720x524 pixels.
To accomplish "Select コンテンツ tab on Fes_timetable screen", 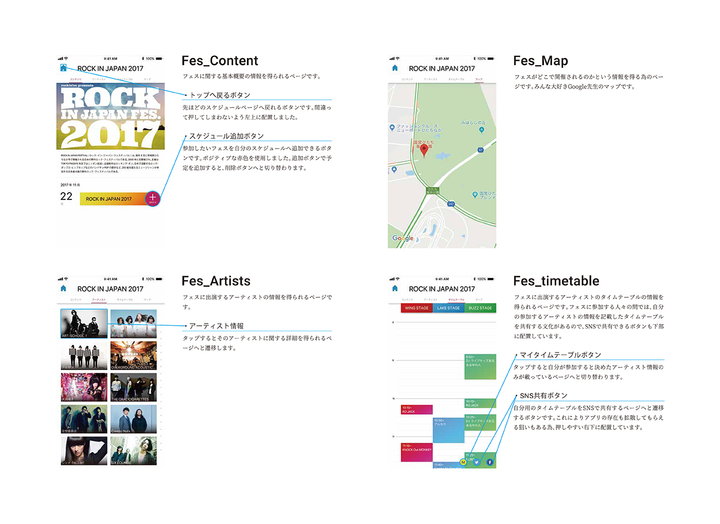I will (x=407, y=300).
